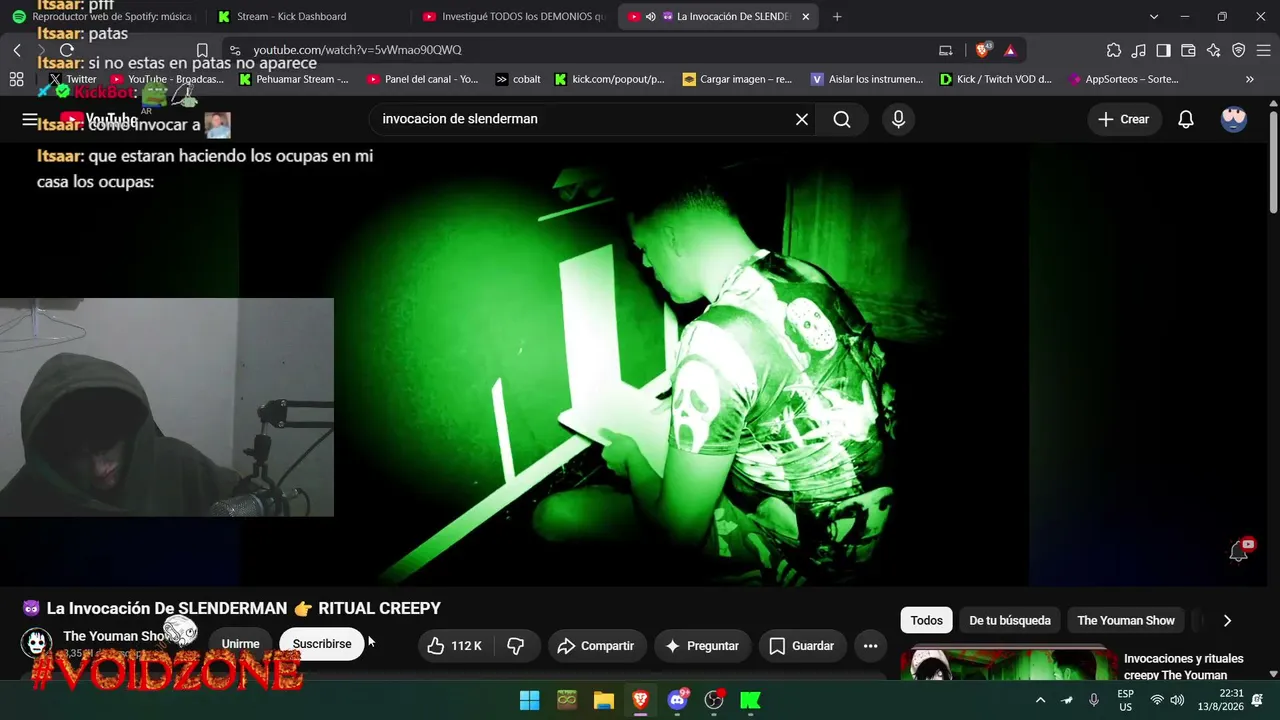Open the YouTube guide hamburger menu
Screen dimensions: 1280x720
30,119
